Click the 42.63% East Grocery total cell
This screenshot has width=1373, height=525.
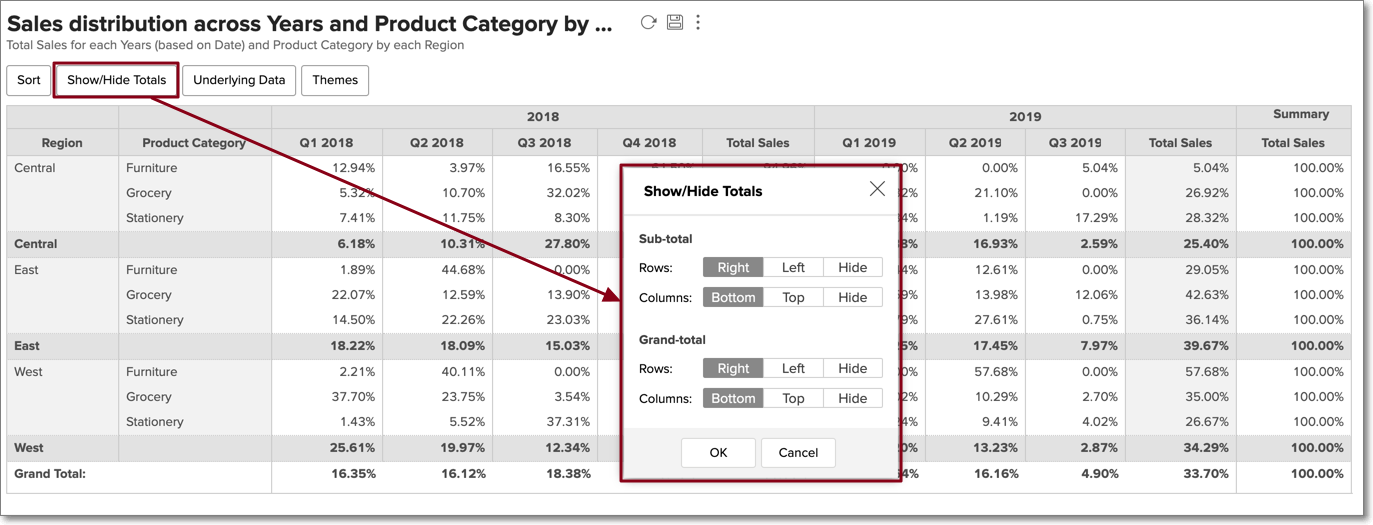[1181, 295]
